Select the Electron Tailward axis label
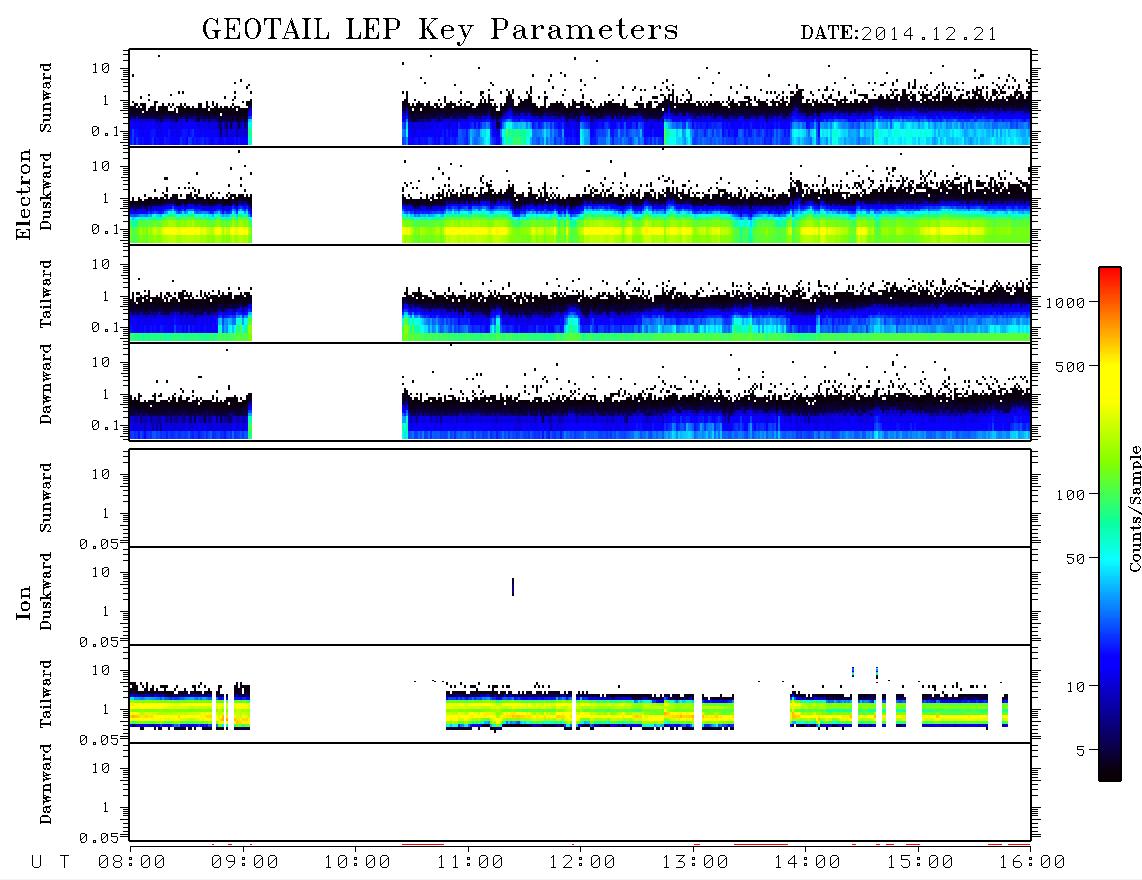The height and width of the screenshot is (880, 1142). (46, 294)
